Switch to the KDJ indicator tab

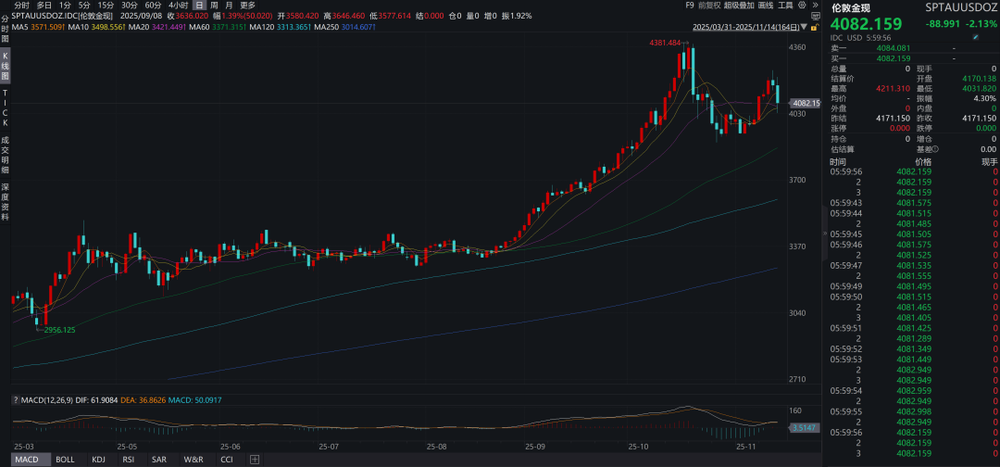[99, 459]
